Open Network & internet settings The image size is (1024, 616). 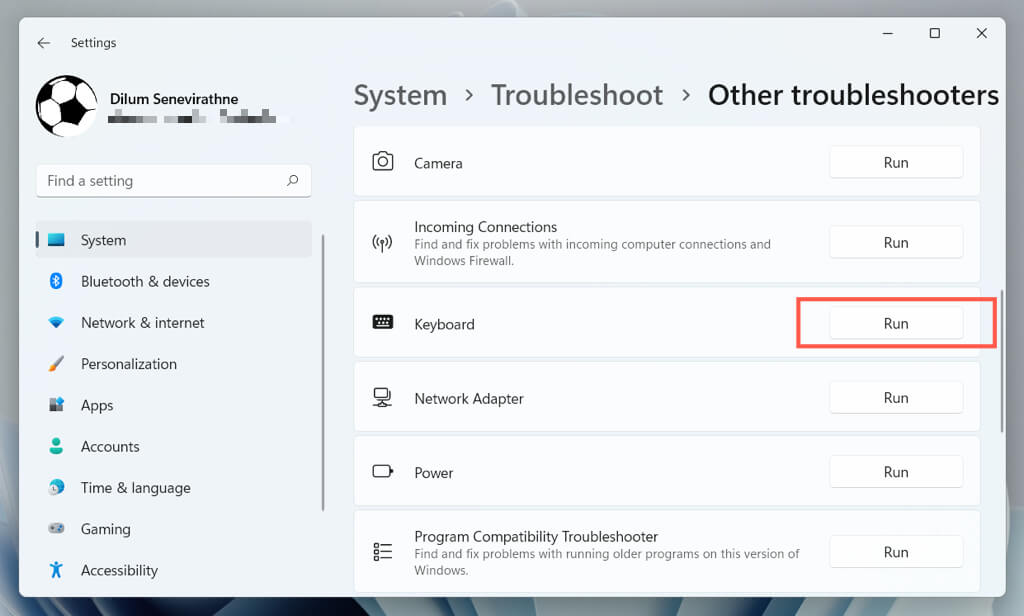[x=142, y=323]
